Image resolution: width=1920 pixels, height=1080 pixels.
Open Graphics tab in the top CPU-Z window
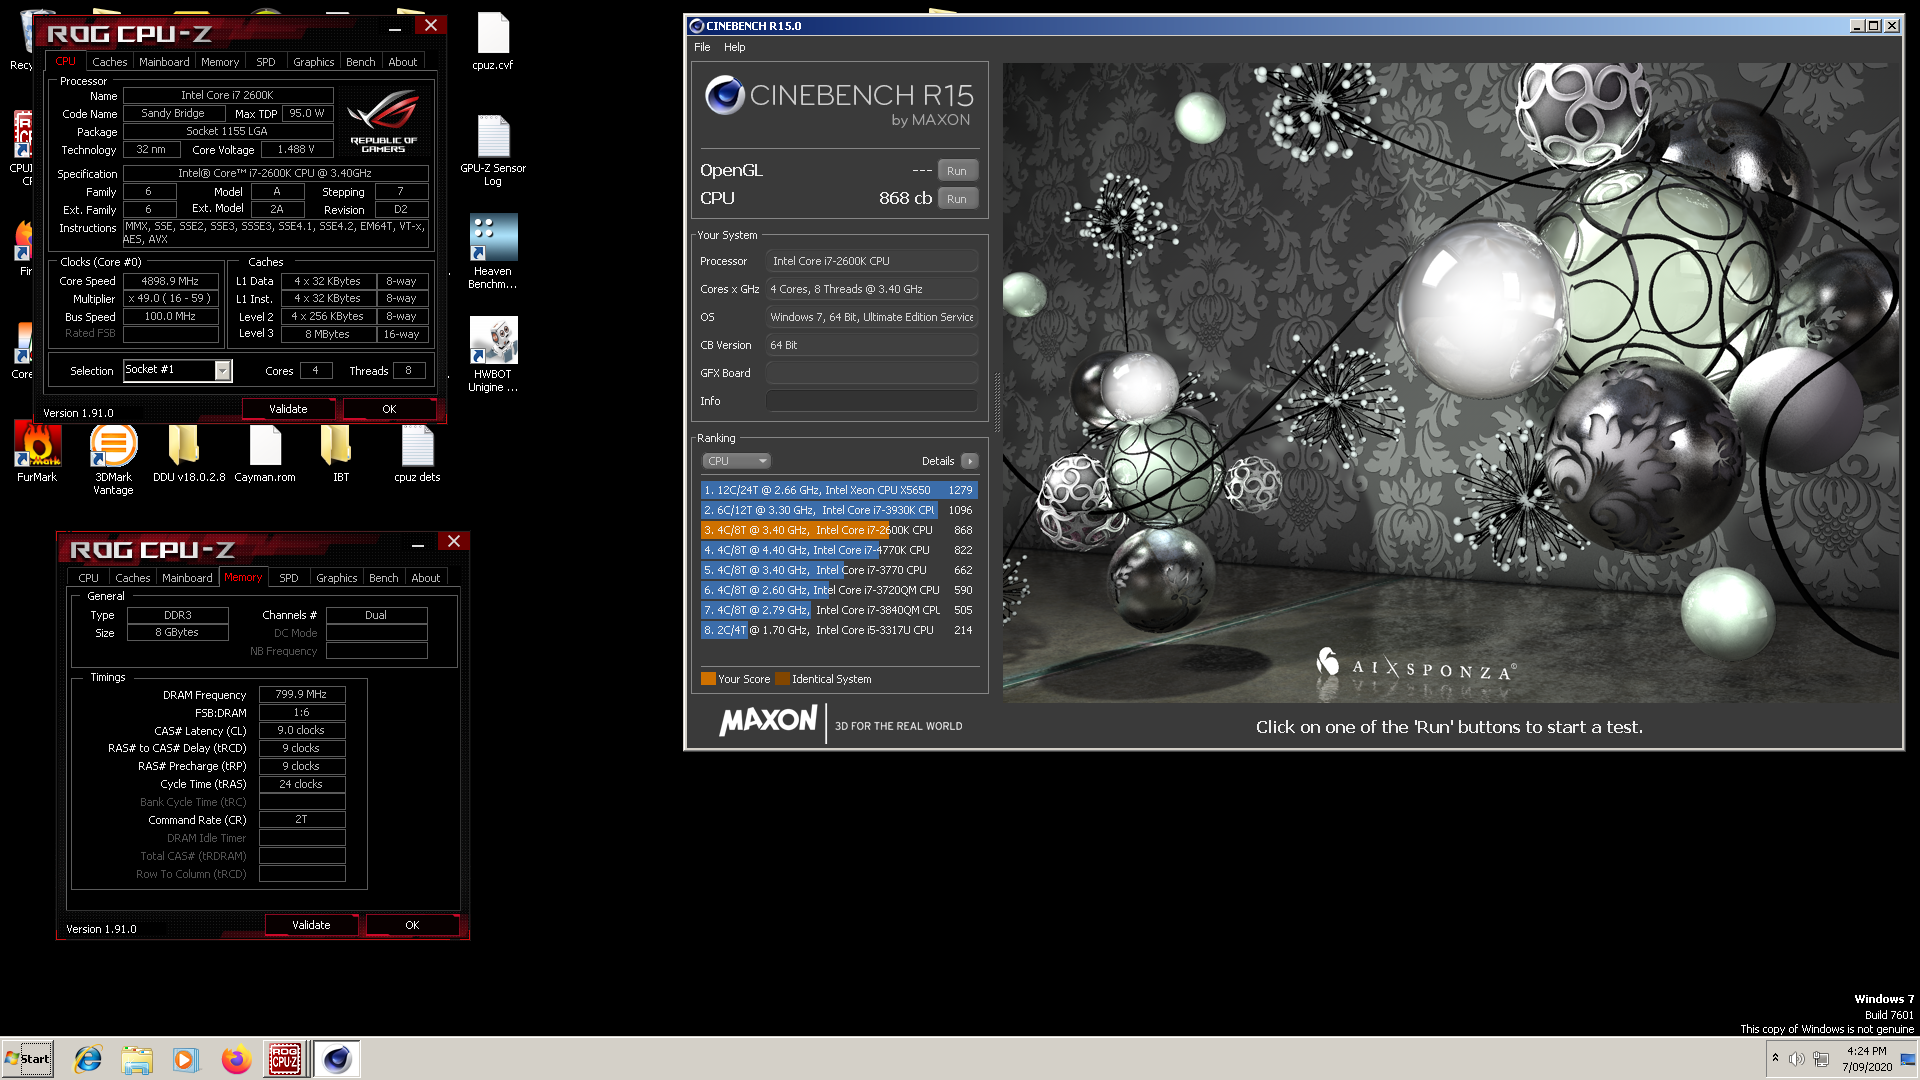click(314, 62)
